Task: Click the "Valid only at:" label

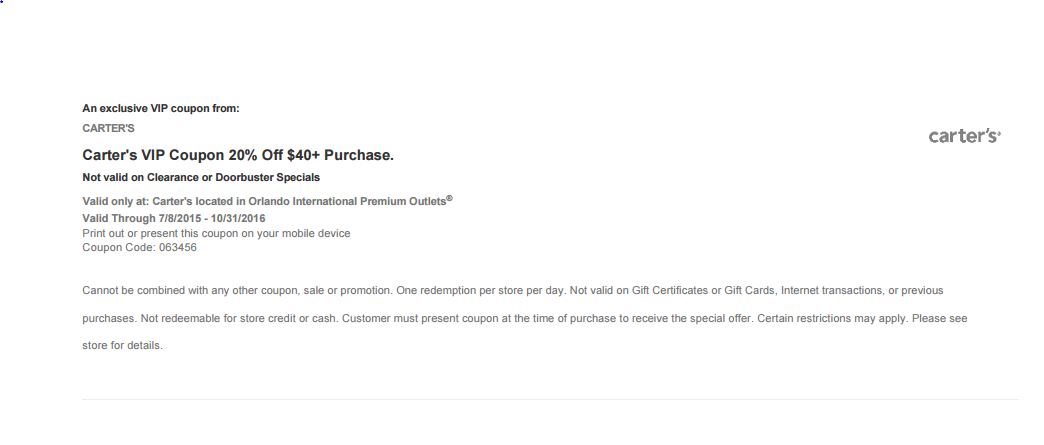Action: 115,202
